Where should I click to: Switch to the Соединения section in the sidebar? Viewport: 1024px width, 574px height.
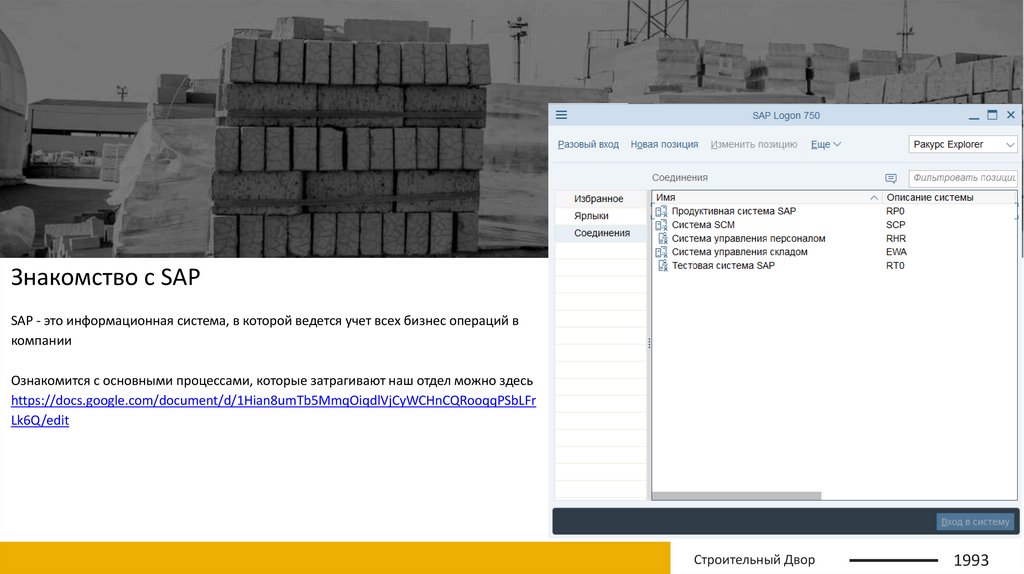pyautogui.click(x=602, y=233)
